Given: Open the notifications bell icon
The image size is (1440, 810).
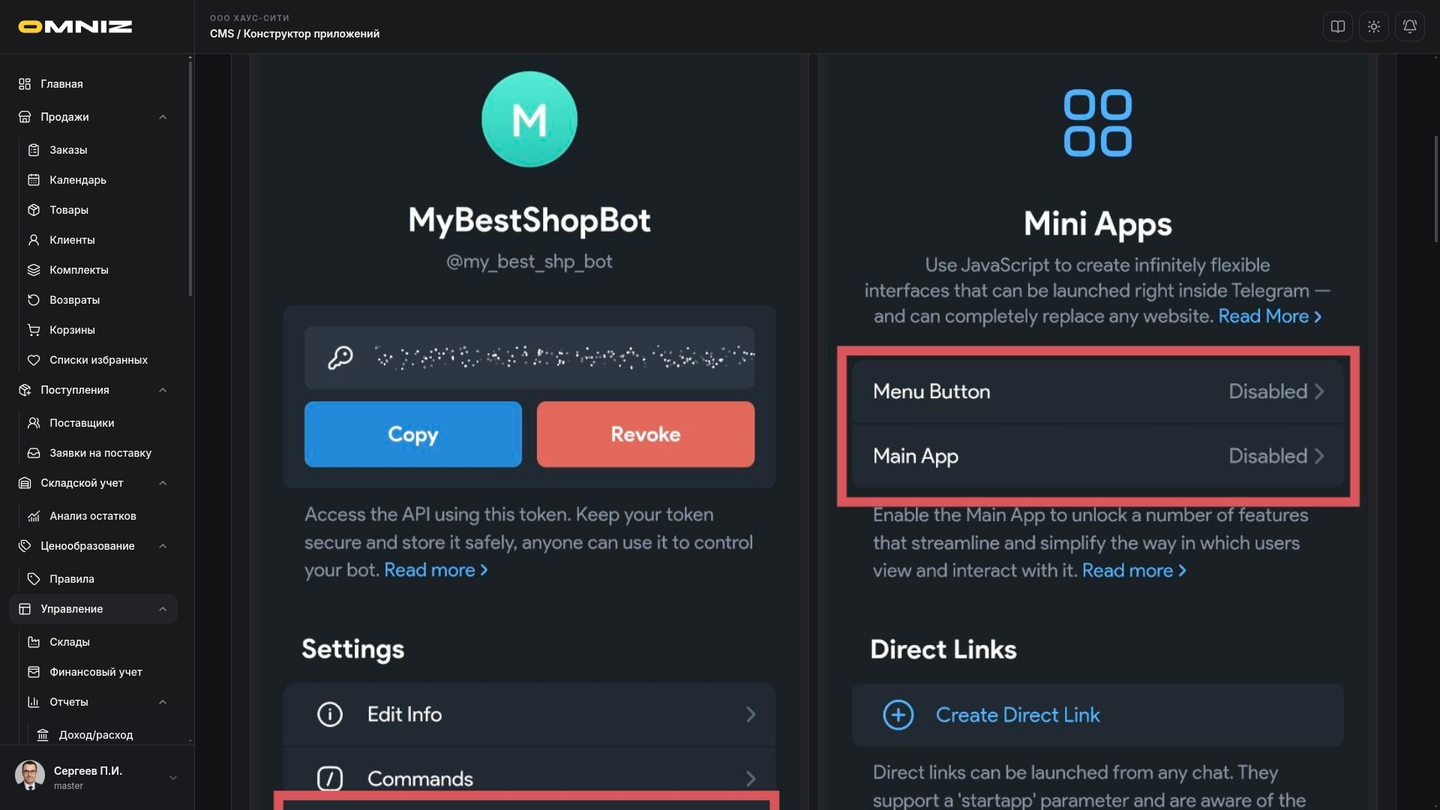Looking at the screenshot, I should (1410, 27).
